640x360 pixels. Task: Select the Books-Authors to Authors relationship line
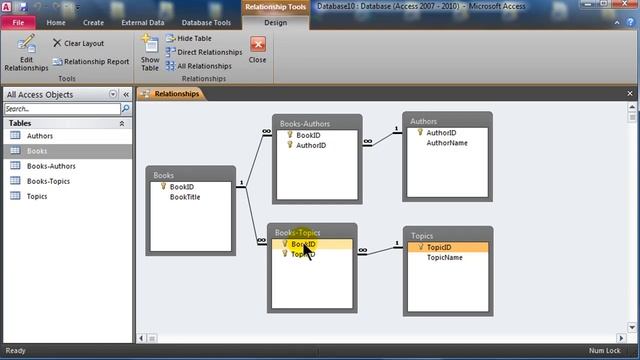pyautogui.click(x=382, y=139)
